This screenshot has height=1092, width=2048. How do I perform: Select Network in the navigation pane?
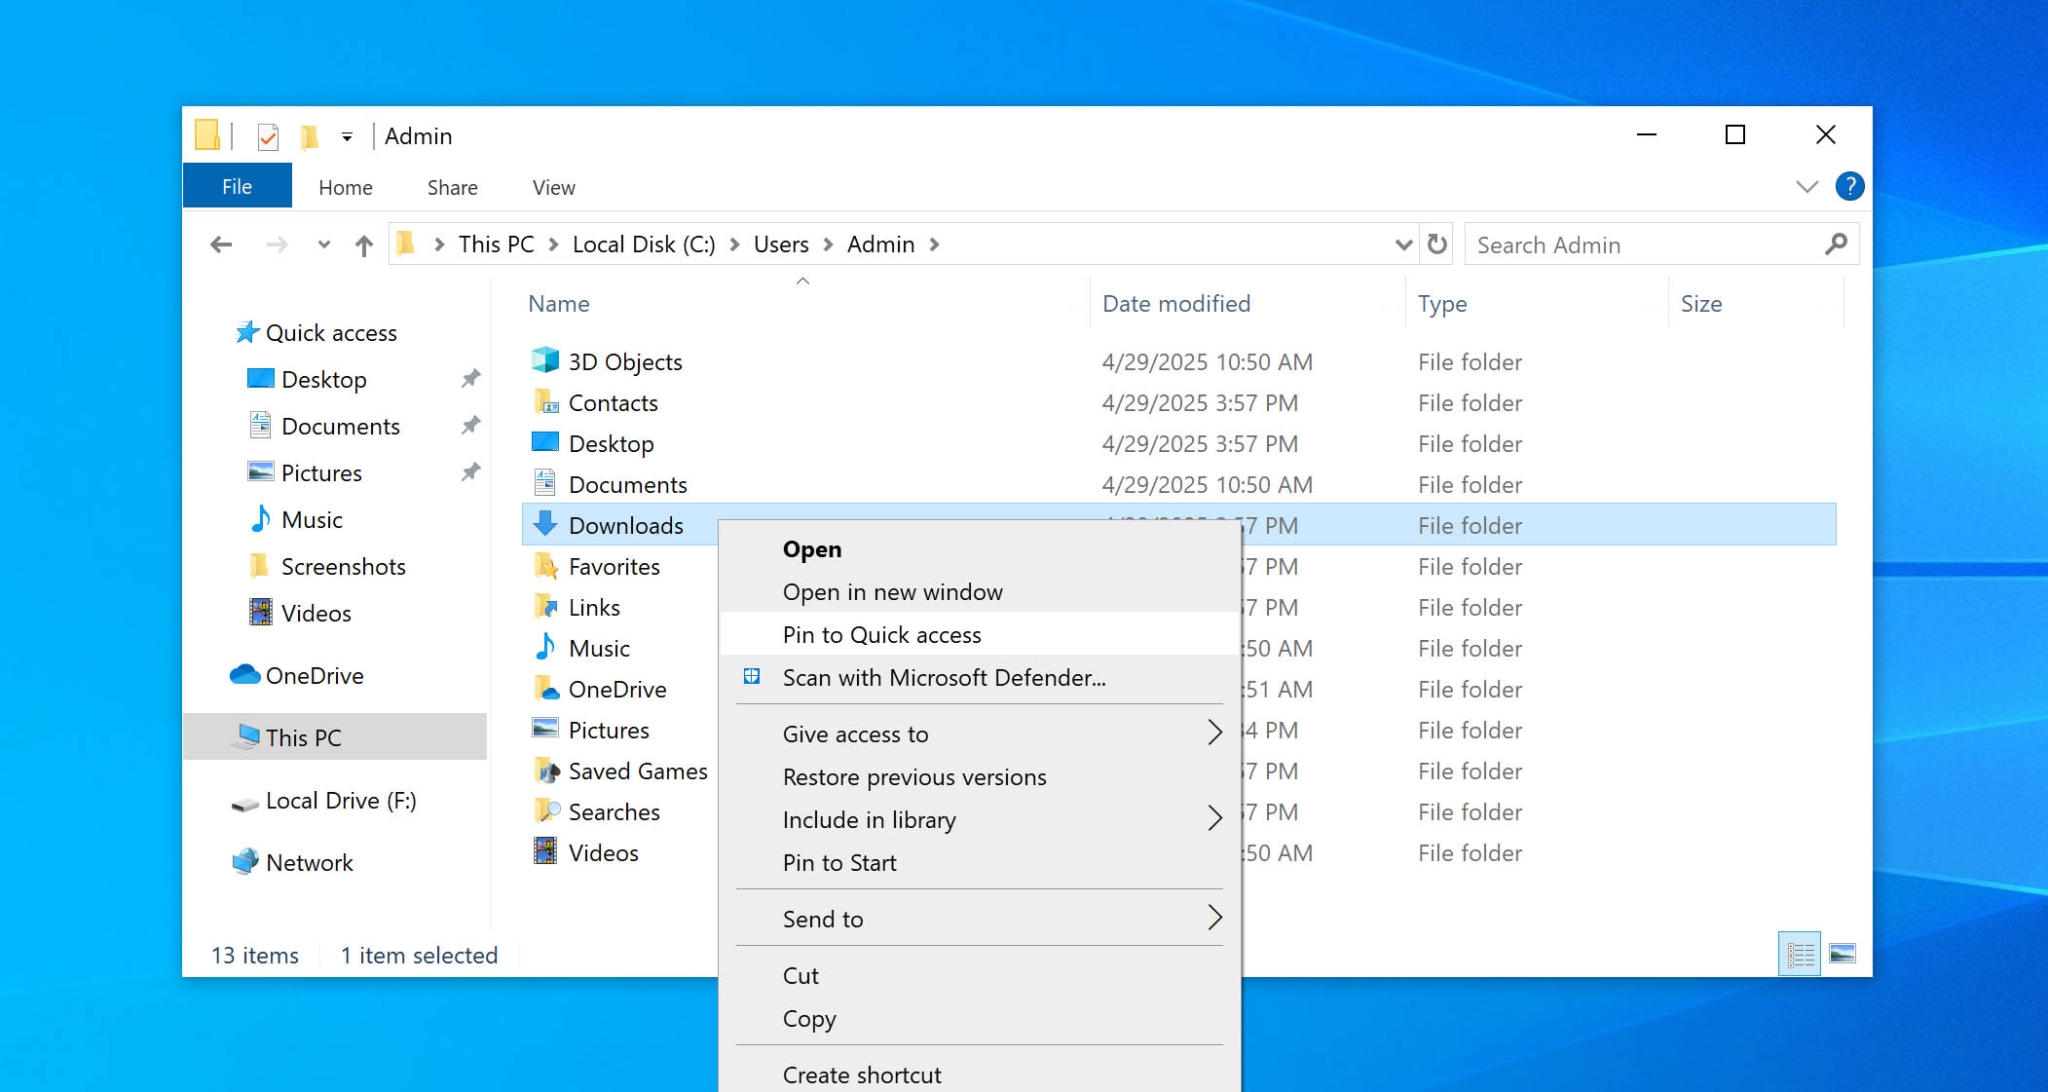[x=308, y=862]
